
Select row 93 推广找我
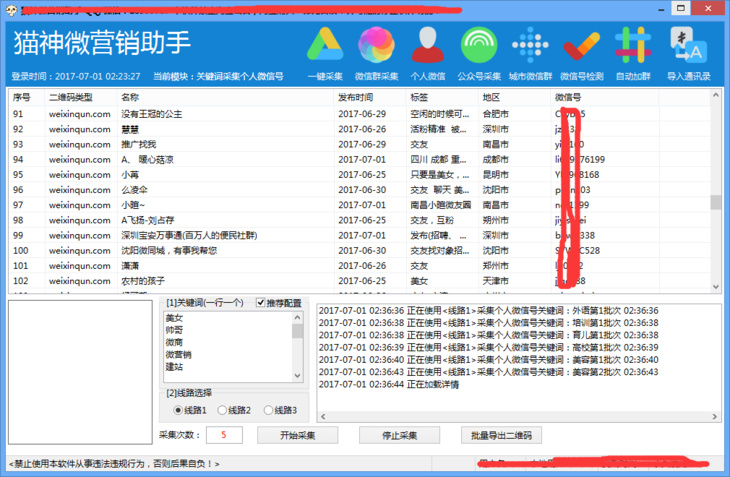pyautogui.click(x=358, y=144)
